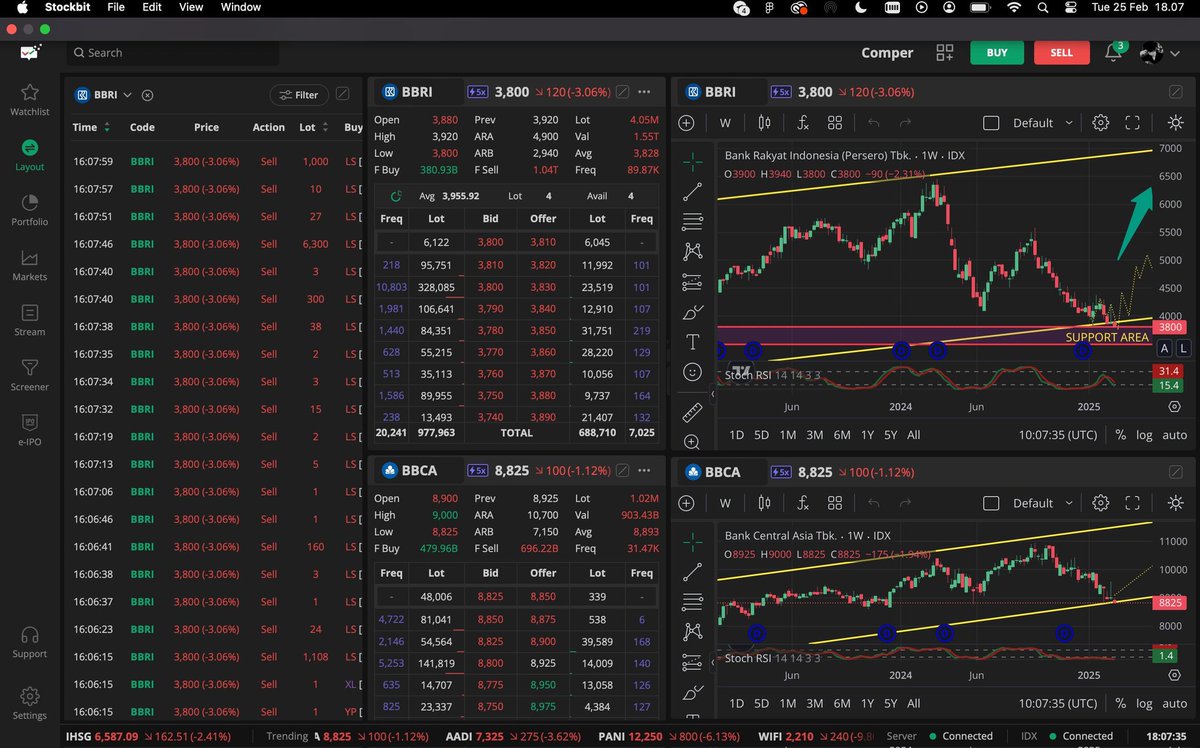The width and height of the screenshot is (1200, 748).
Task: Toggle the sun theme switch in BBRI chart
Action: coord(1174,123)
